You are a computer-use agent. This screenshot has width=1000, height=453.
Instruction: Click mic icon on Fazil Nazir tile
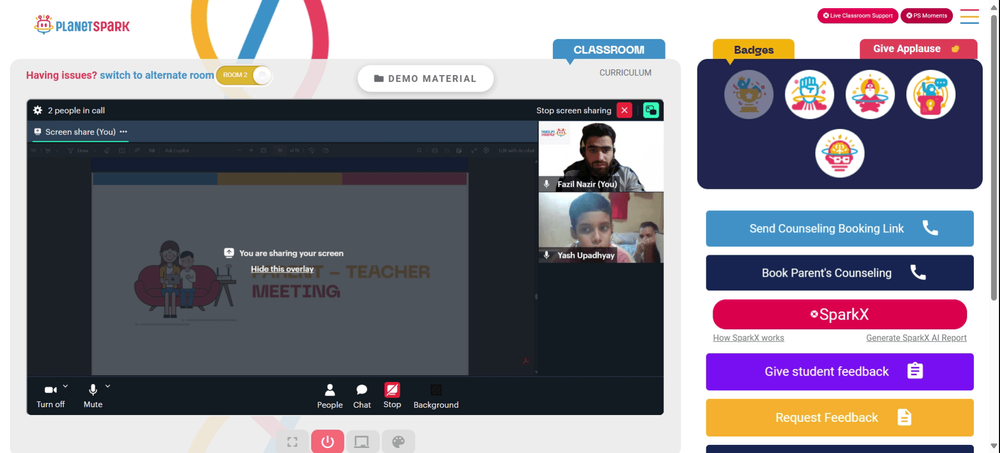click(547, 184)
